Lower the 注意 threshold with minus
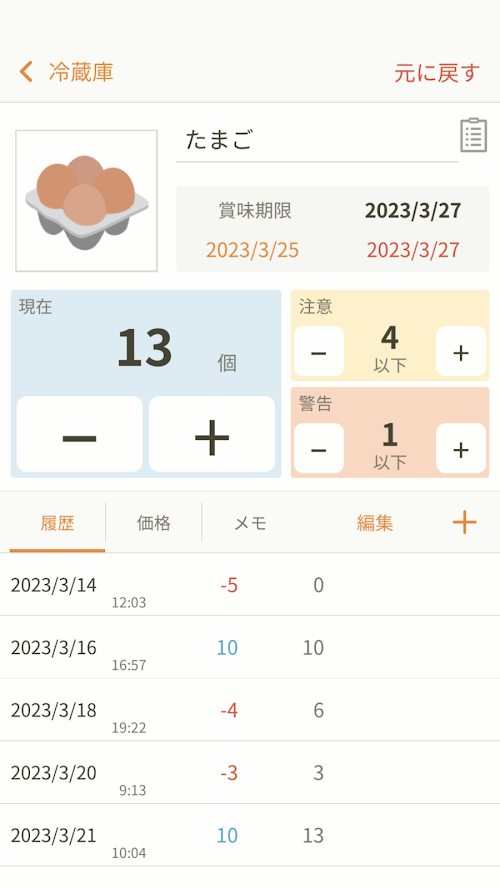The height and width of the screenshot is (889, 500). [319, 352]
